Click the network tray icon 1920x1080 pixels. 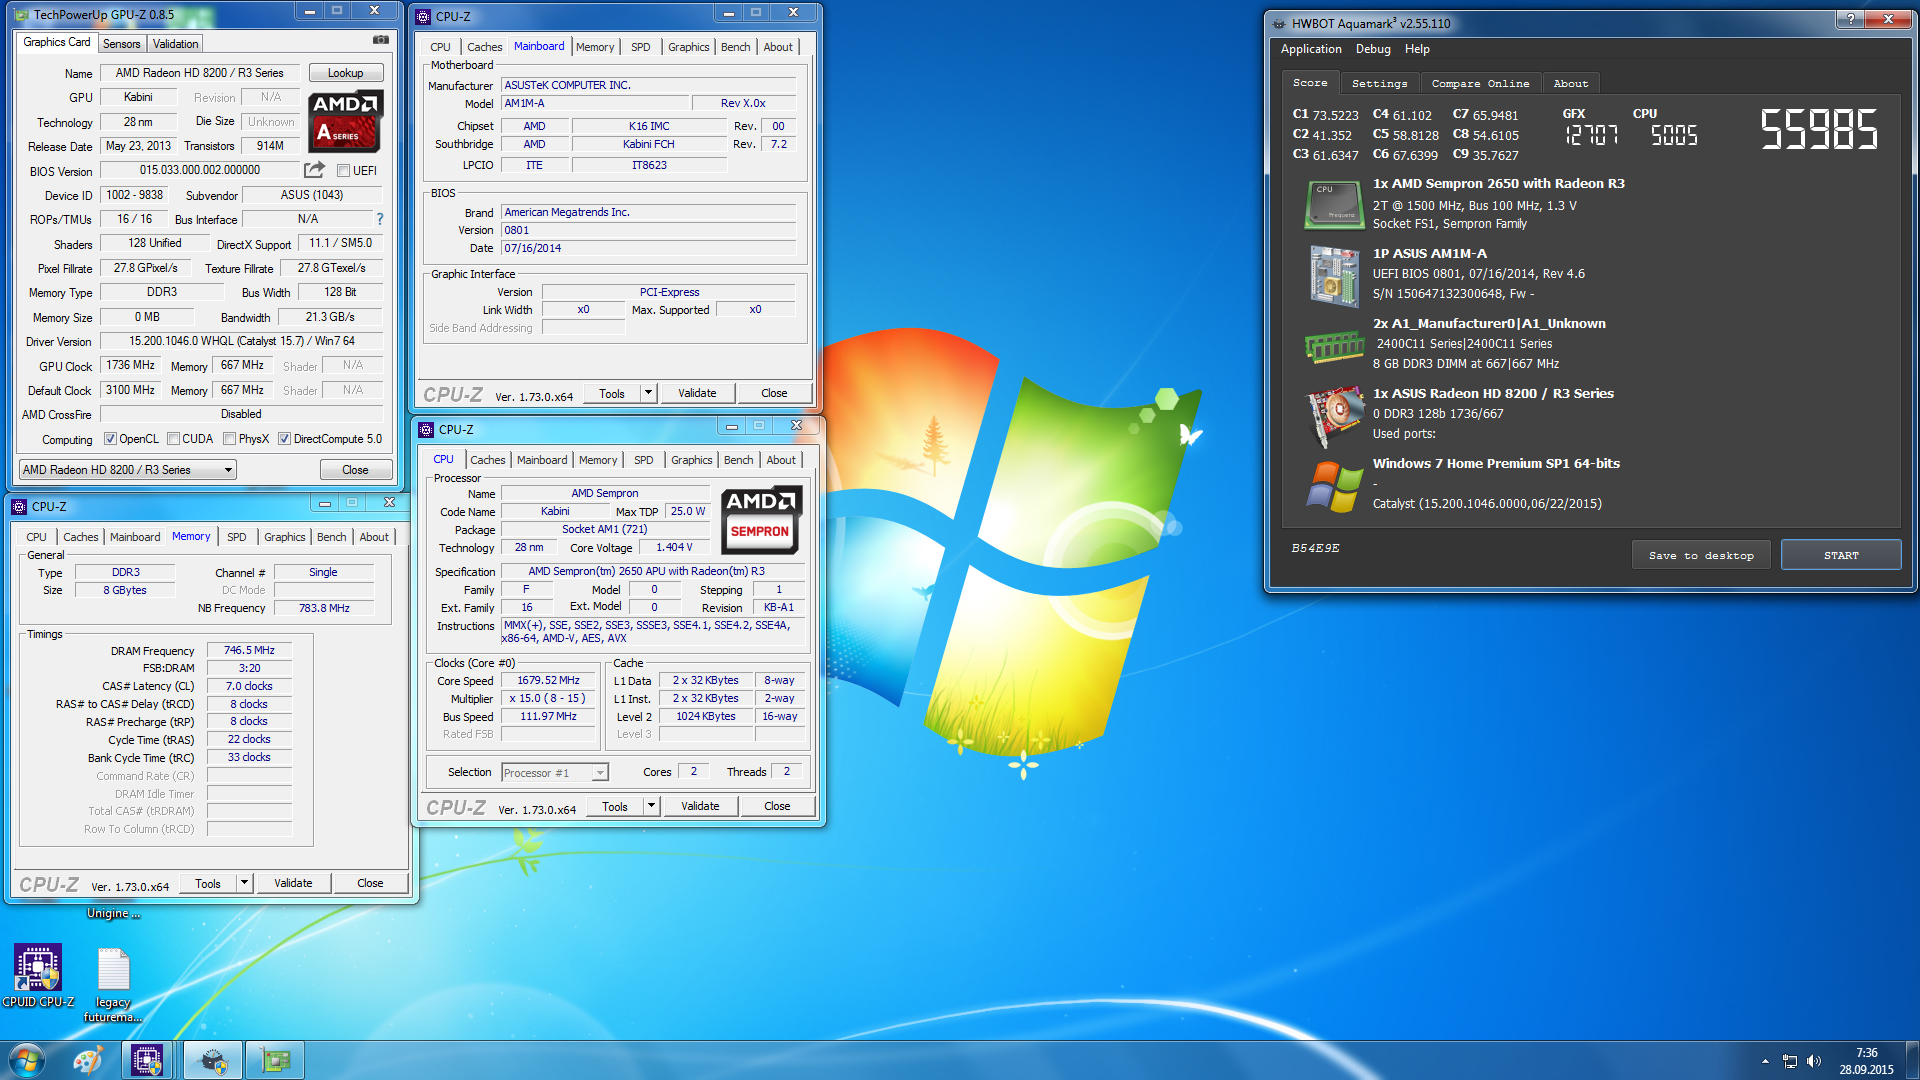(x=1790, y=1061)
